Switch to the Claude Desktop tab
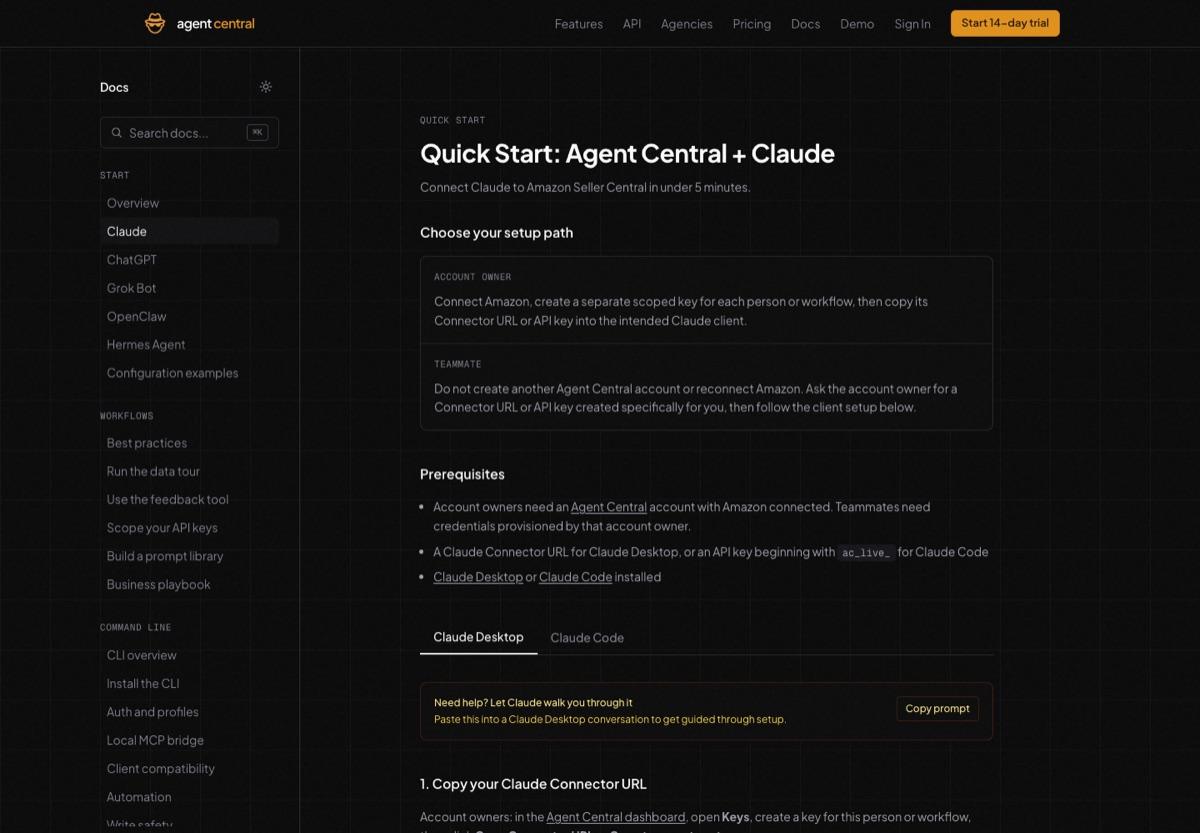 pyautogui.click(x=478, y=637)
